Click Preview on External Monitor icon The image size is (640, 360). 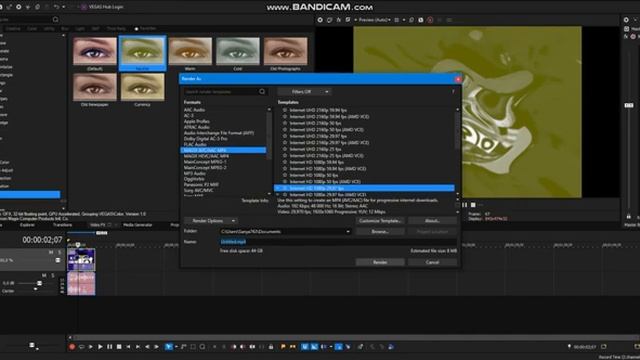329,20
